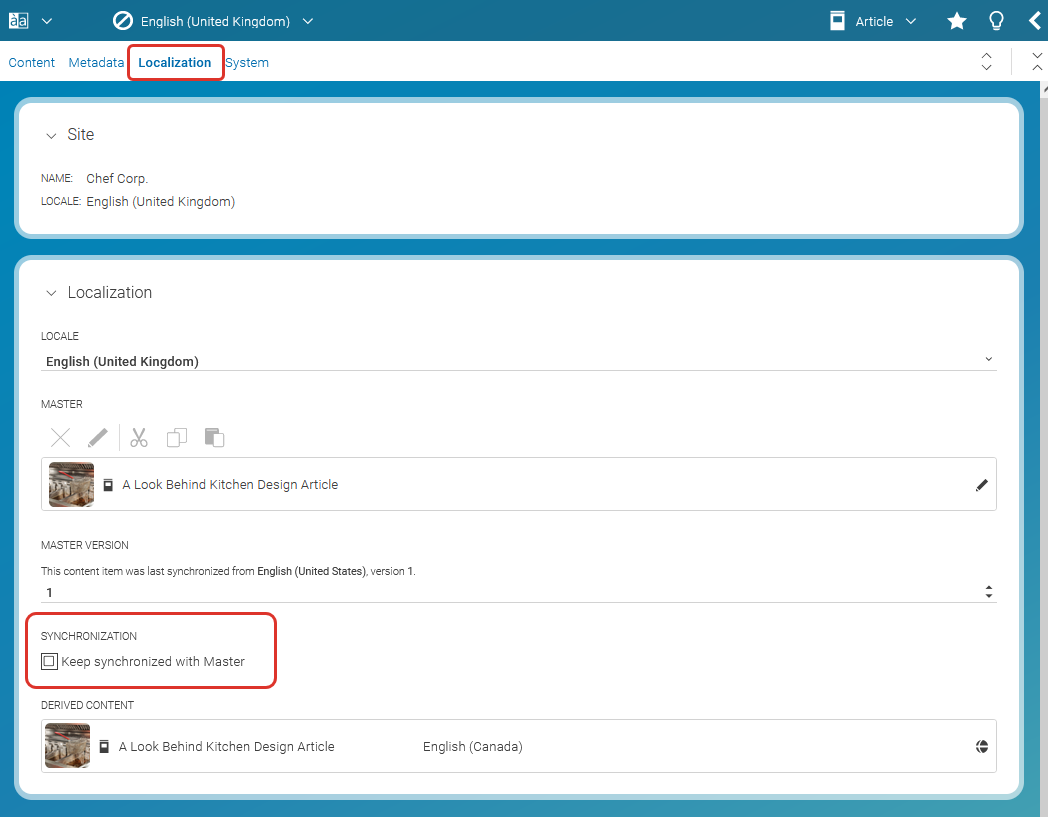This screenshot has height=817, width=1048.
Task: Select the cut scissors icon under Master
Action: tap(138, 437)
